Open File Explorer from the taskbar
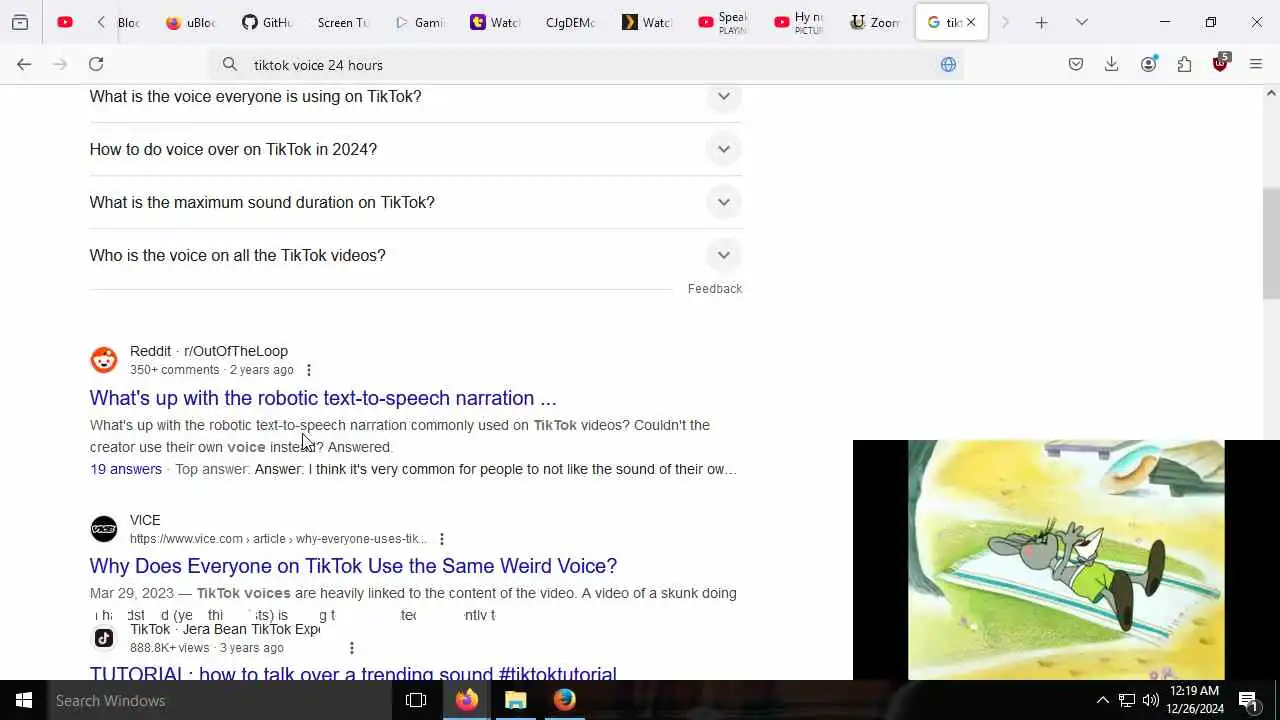This screenshot has height=720, width=1280. coord(516,700)
